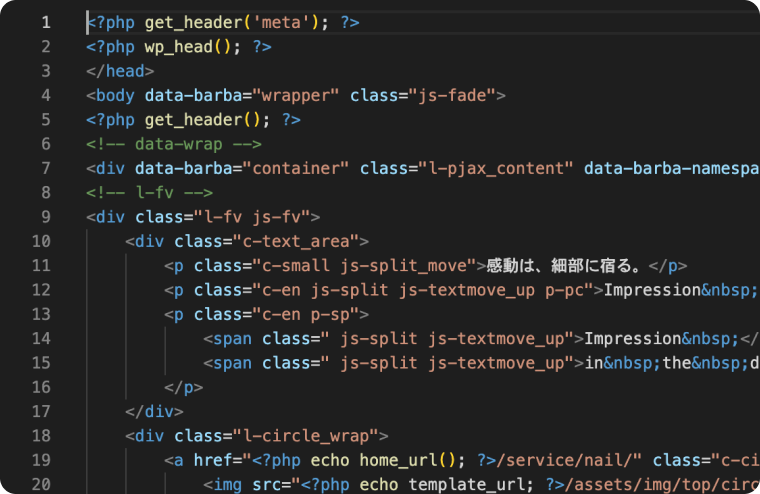The height and width of the screenshot is (494, 760).
Task: Click template_url on line 20
Action: [x=467, y=484]
